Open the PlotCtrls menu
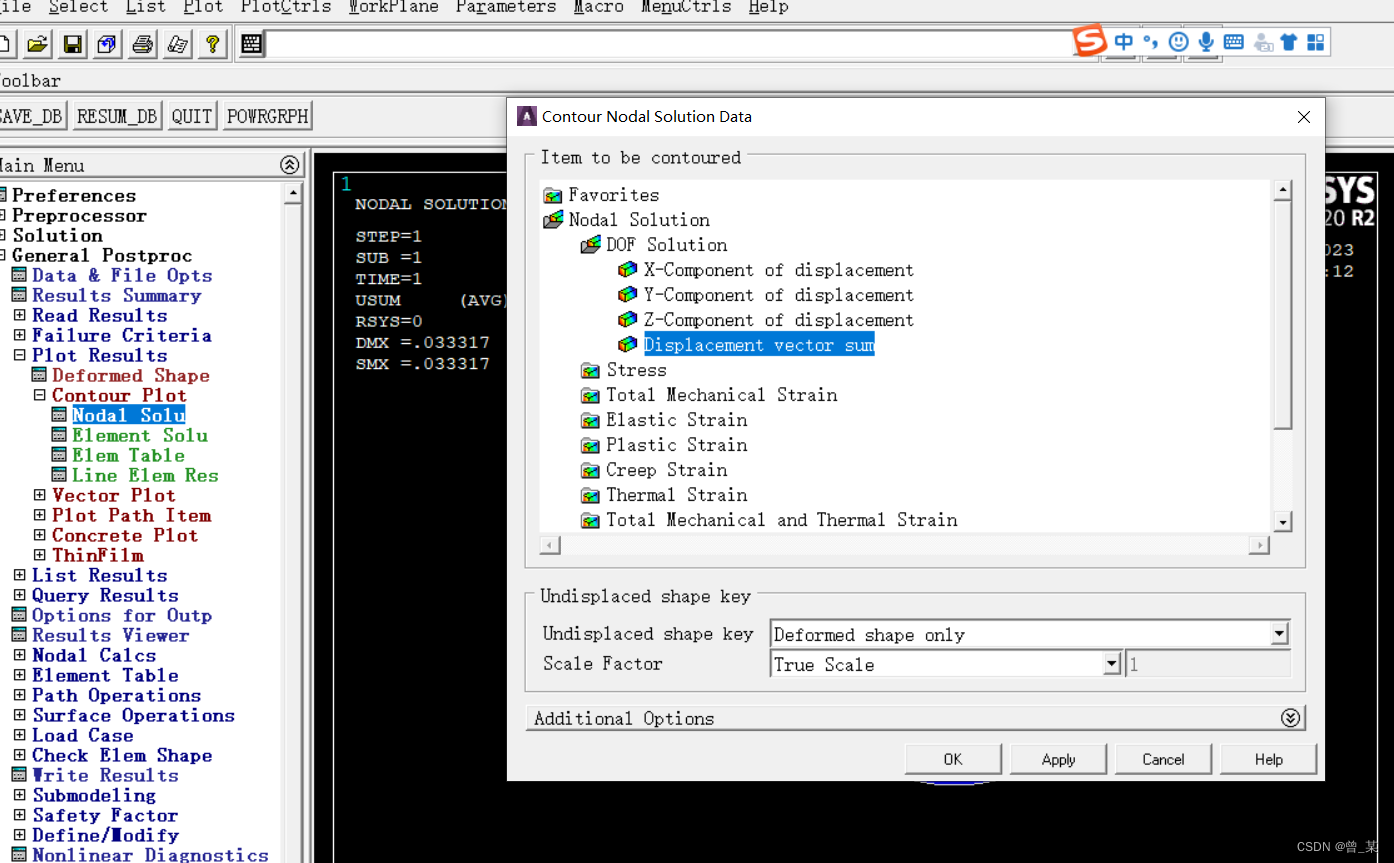Viewport: 1394px width, 863px height. (x=285, y=7)
